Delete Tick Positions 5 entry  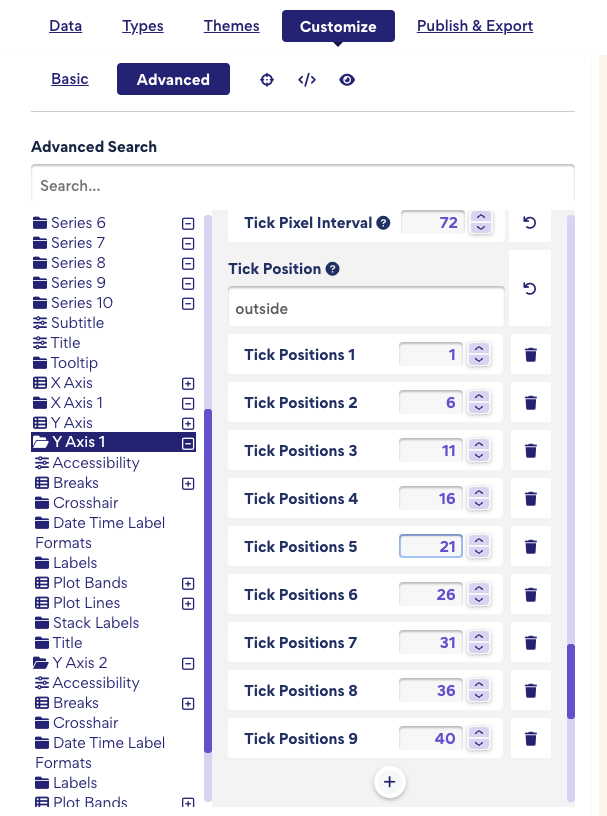point(531,547)
